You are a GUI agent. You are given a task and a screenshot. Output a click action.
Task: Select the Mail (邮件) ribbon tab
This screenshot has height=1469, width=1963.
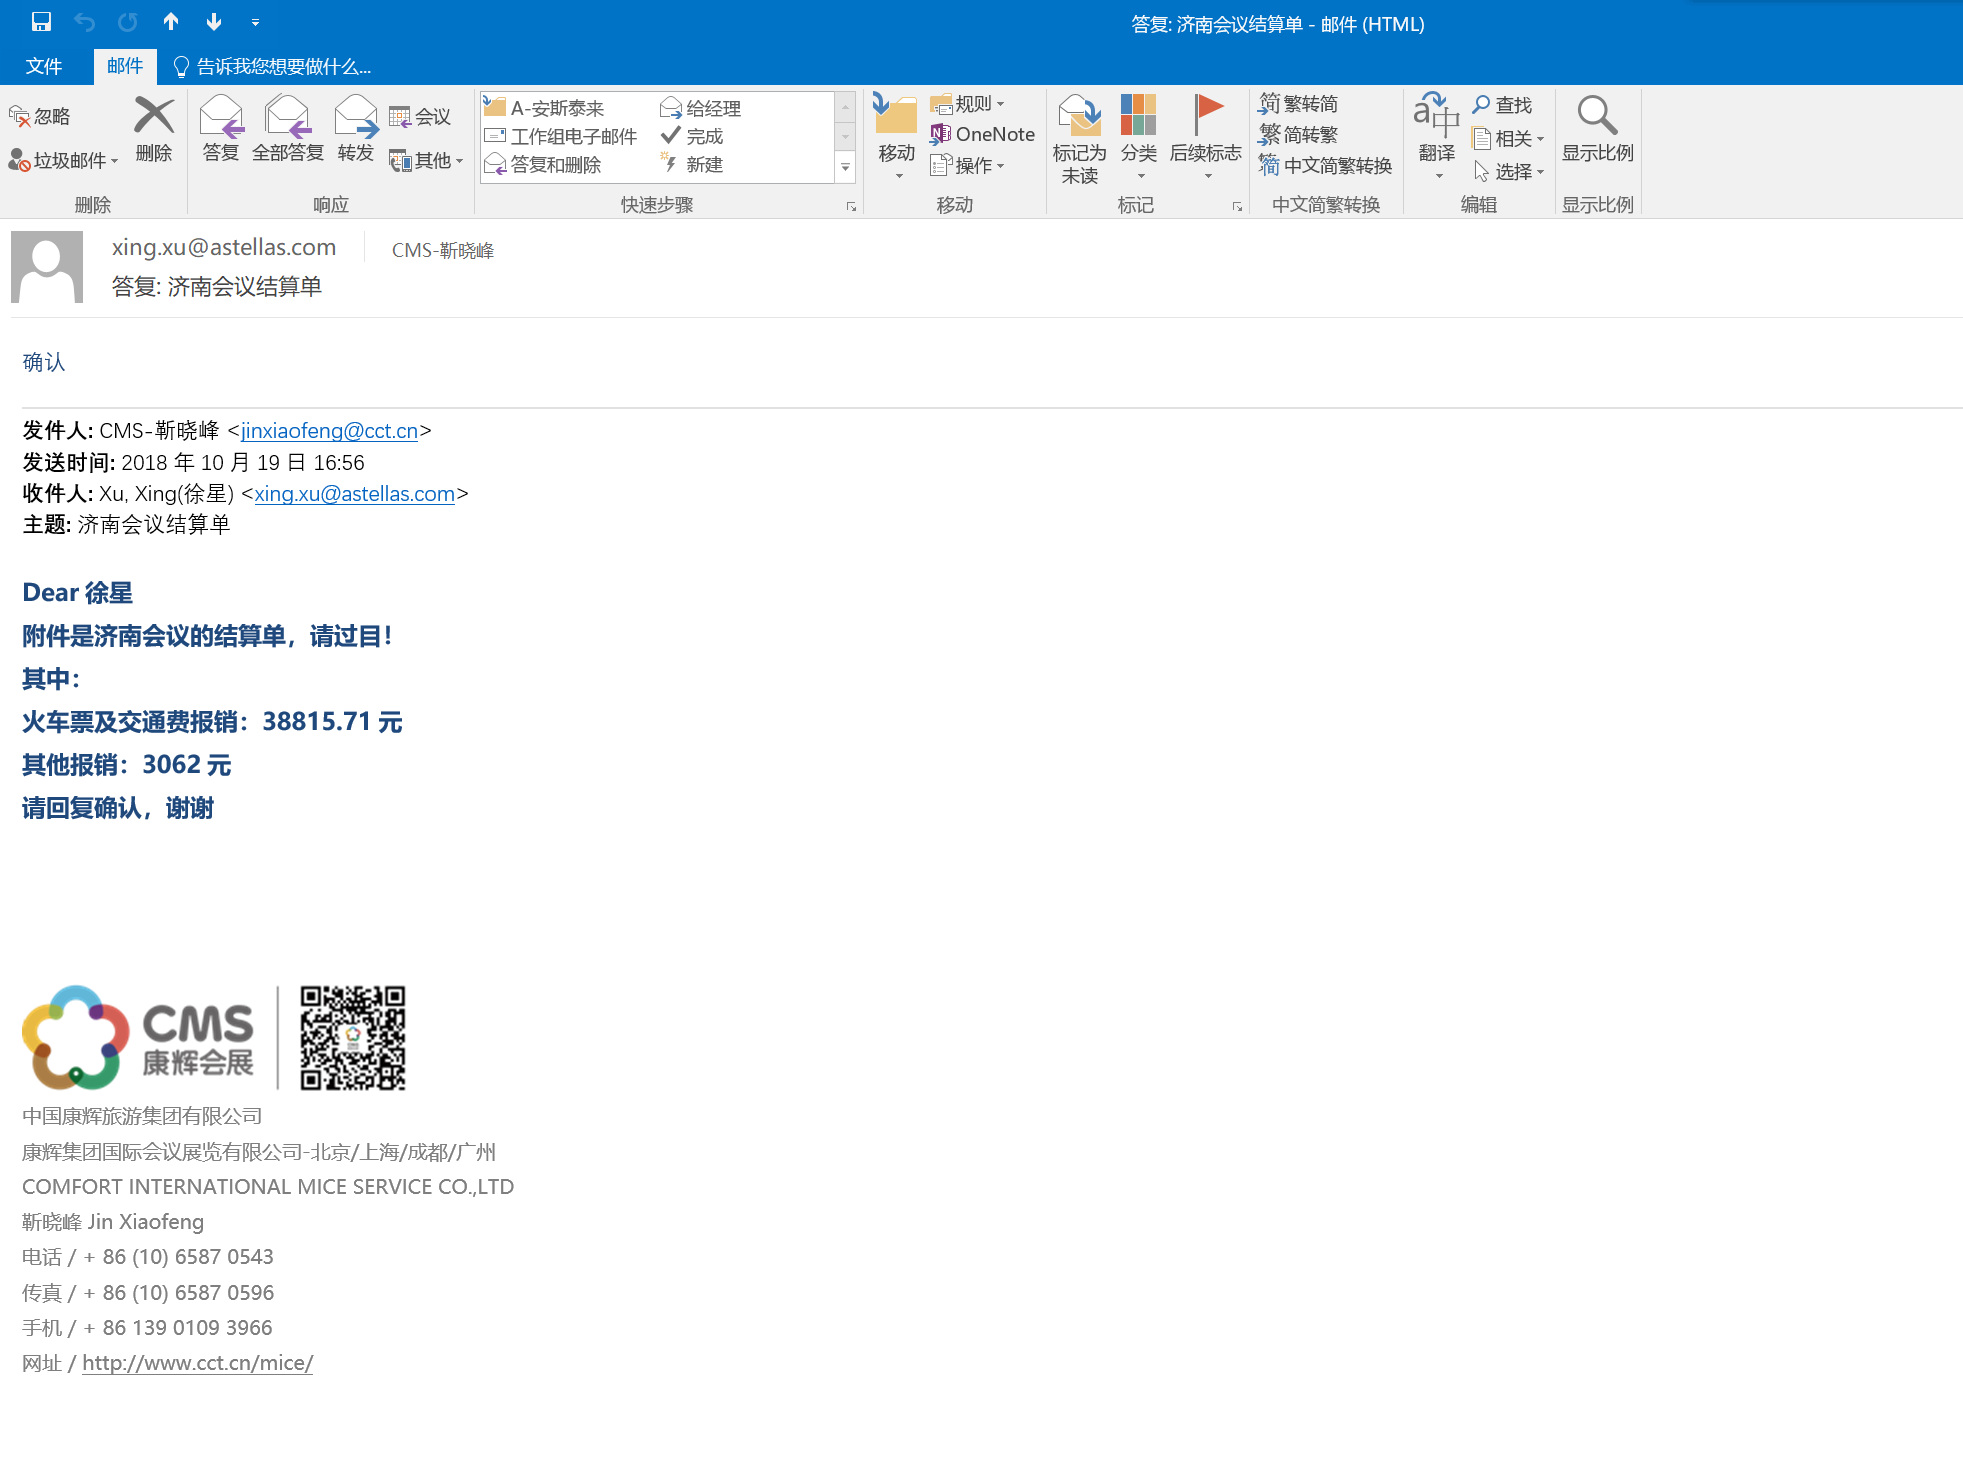pyautogui.click(x=125, y=66)
